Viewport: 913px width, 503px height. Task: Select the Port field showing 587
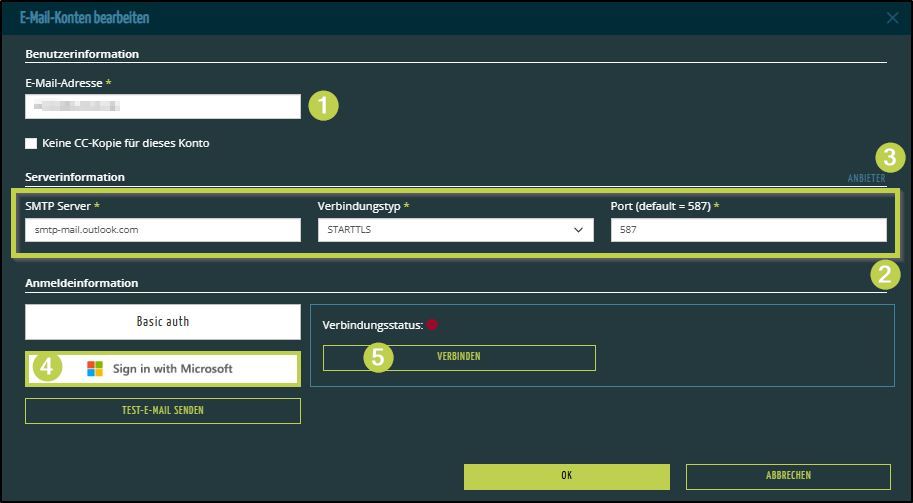click(747, 230)
